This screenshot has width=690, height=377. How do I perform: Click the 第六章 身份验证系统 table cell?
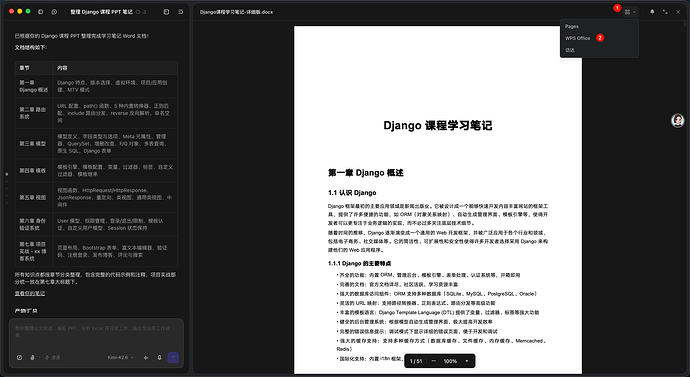34,224
